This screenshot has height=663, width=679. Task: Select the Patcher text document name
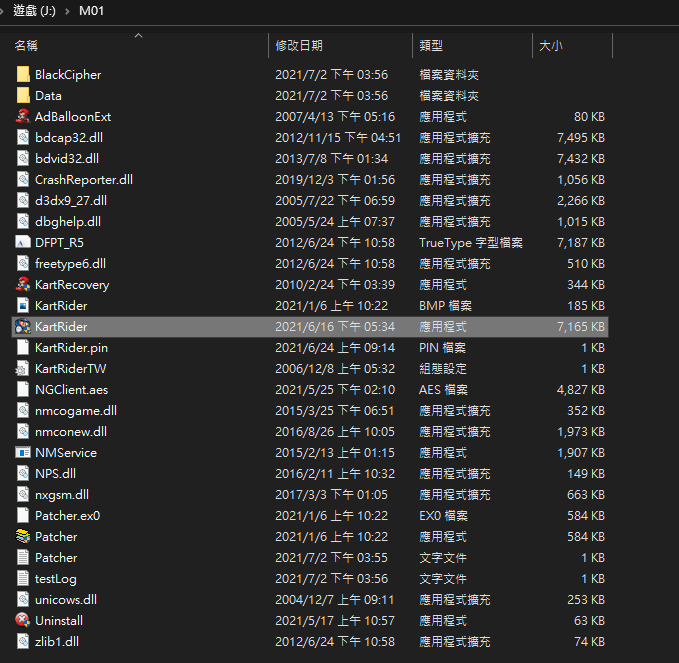coord(56,557)
